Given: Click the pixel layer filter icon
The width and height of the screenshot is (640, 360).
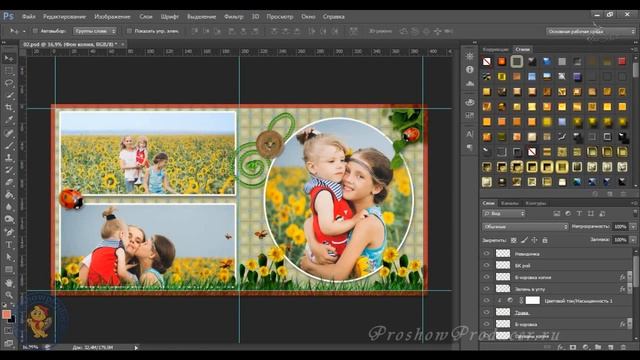Looking at the screenshot, I should pyautogui.click(x=557, y=213).
